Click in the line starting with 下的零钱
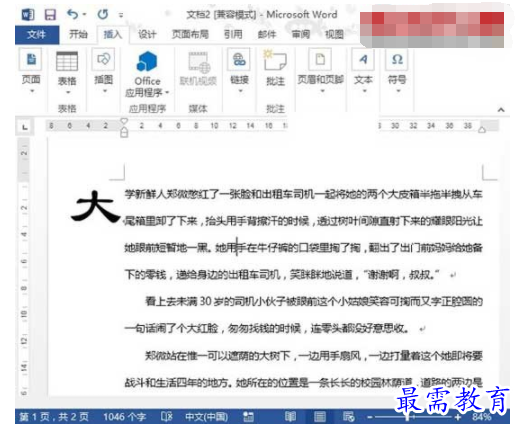518x431 pixels. tap(281, 275)
